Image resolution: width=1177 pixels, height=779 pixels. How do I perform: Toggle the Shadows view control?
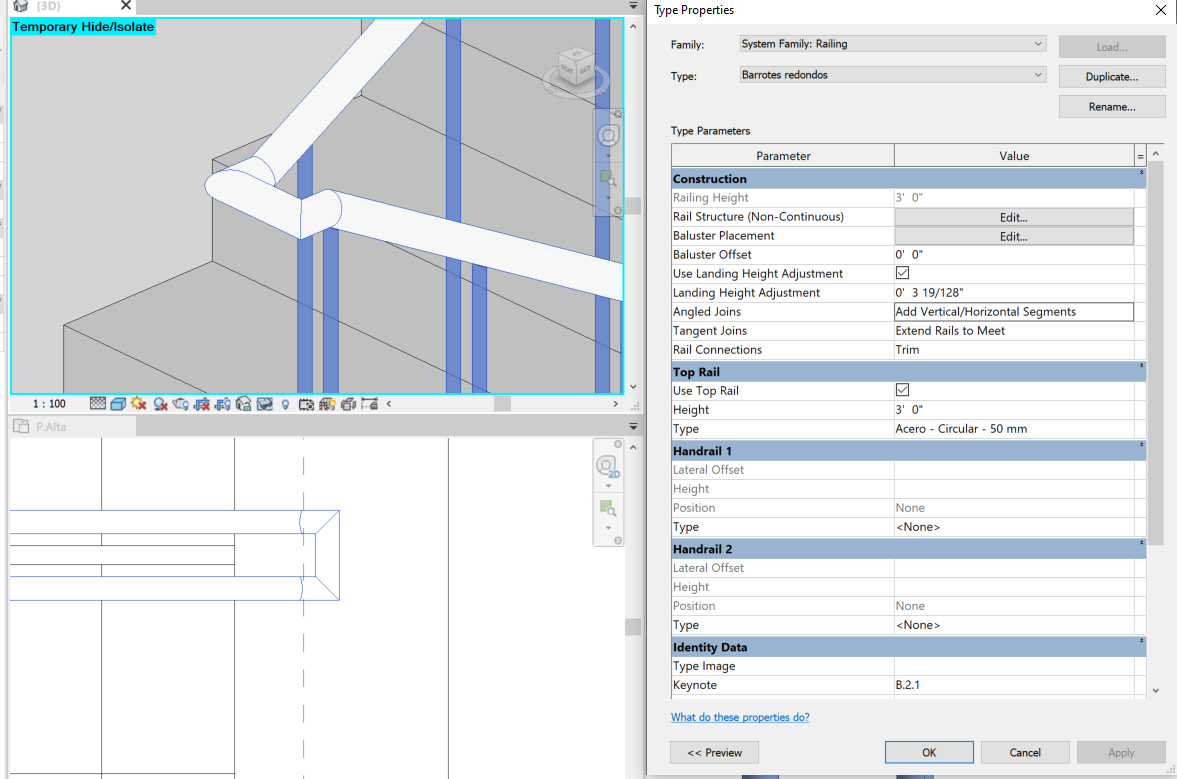tap(159, 403)
